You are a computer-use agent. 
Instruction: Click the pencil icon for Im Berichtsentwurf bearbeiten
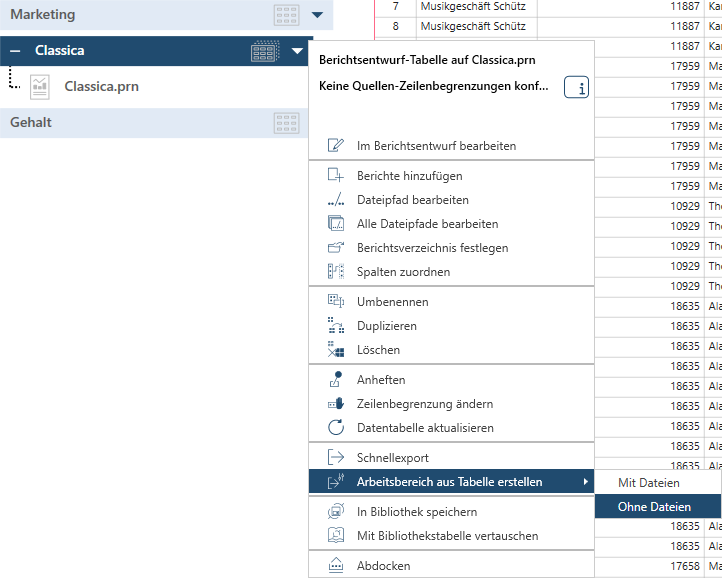(336, 146)
